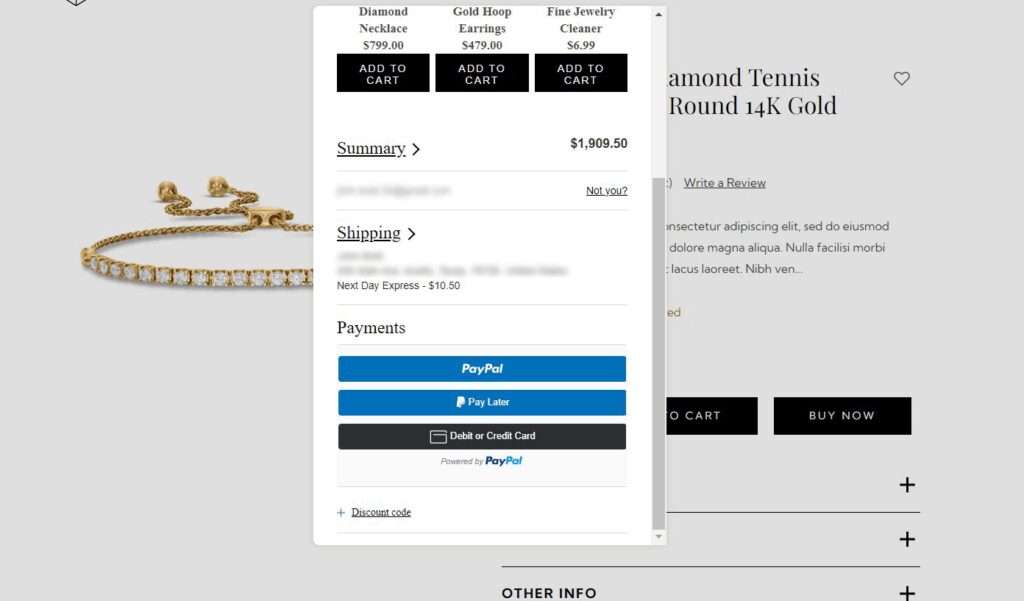Click the PayPal flag icon on Pay Later
This screenshot has width=1024, height=601.
[x=459, y=402]
